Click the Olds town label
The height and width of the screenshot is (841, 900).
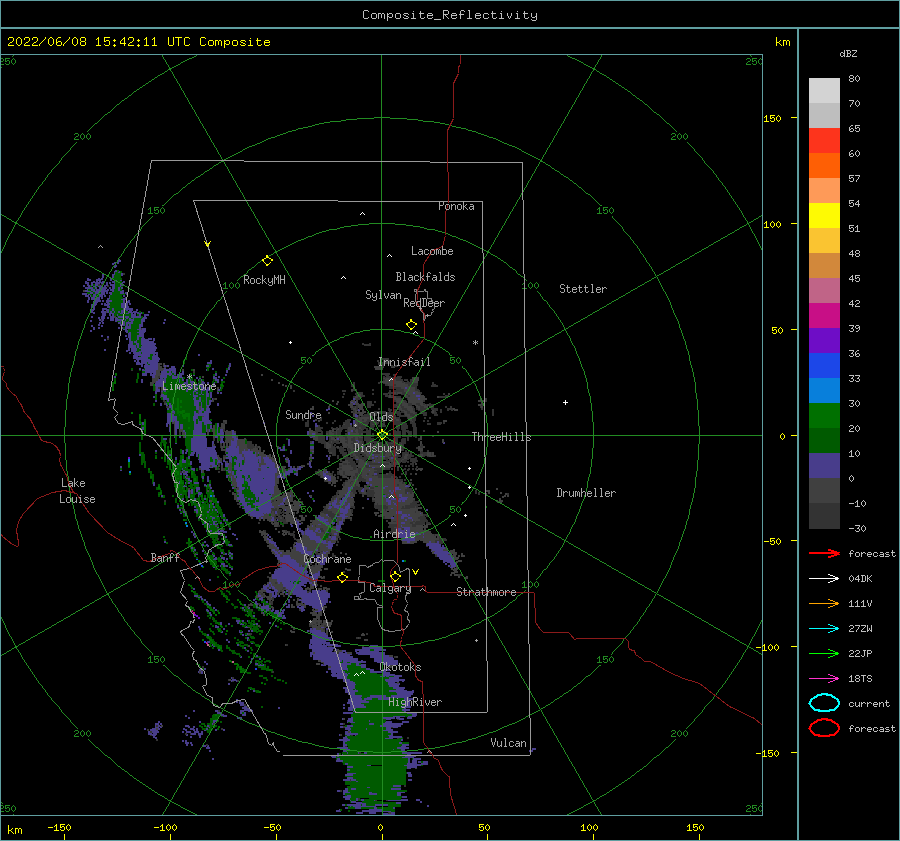click(x=381, y=417)
